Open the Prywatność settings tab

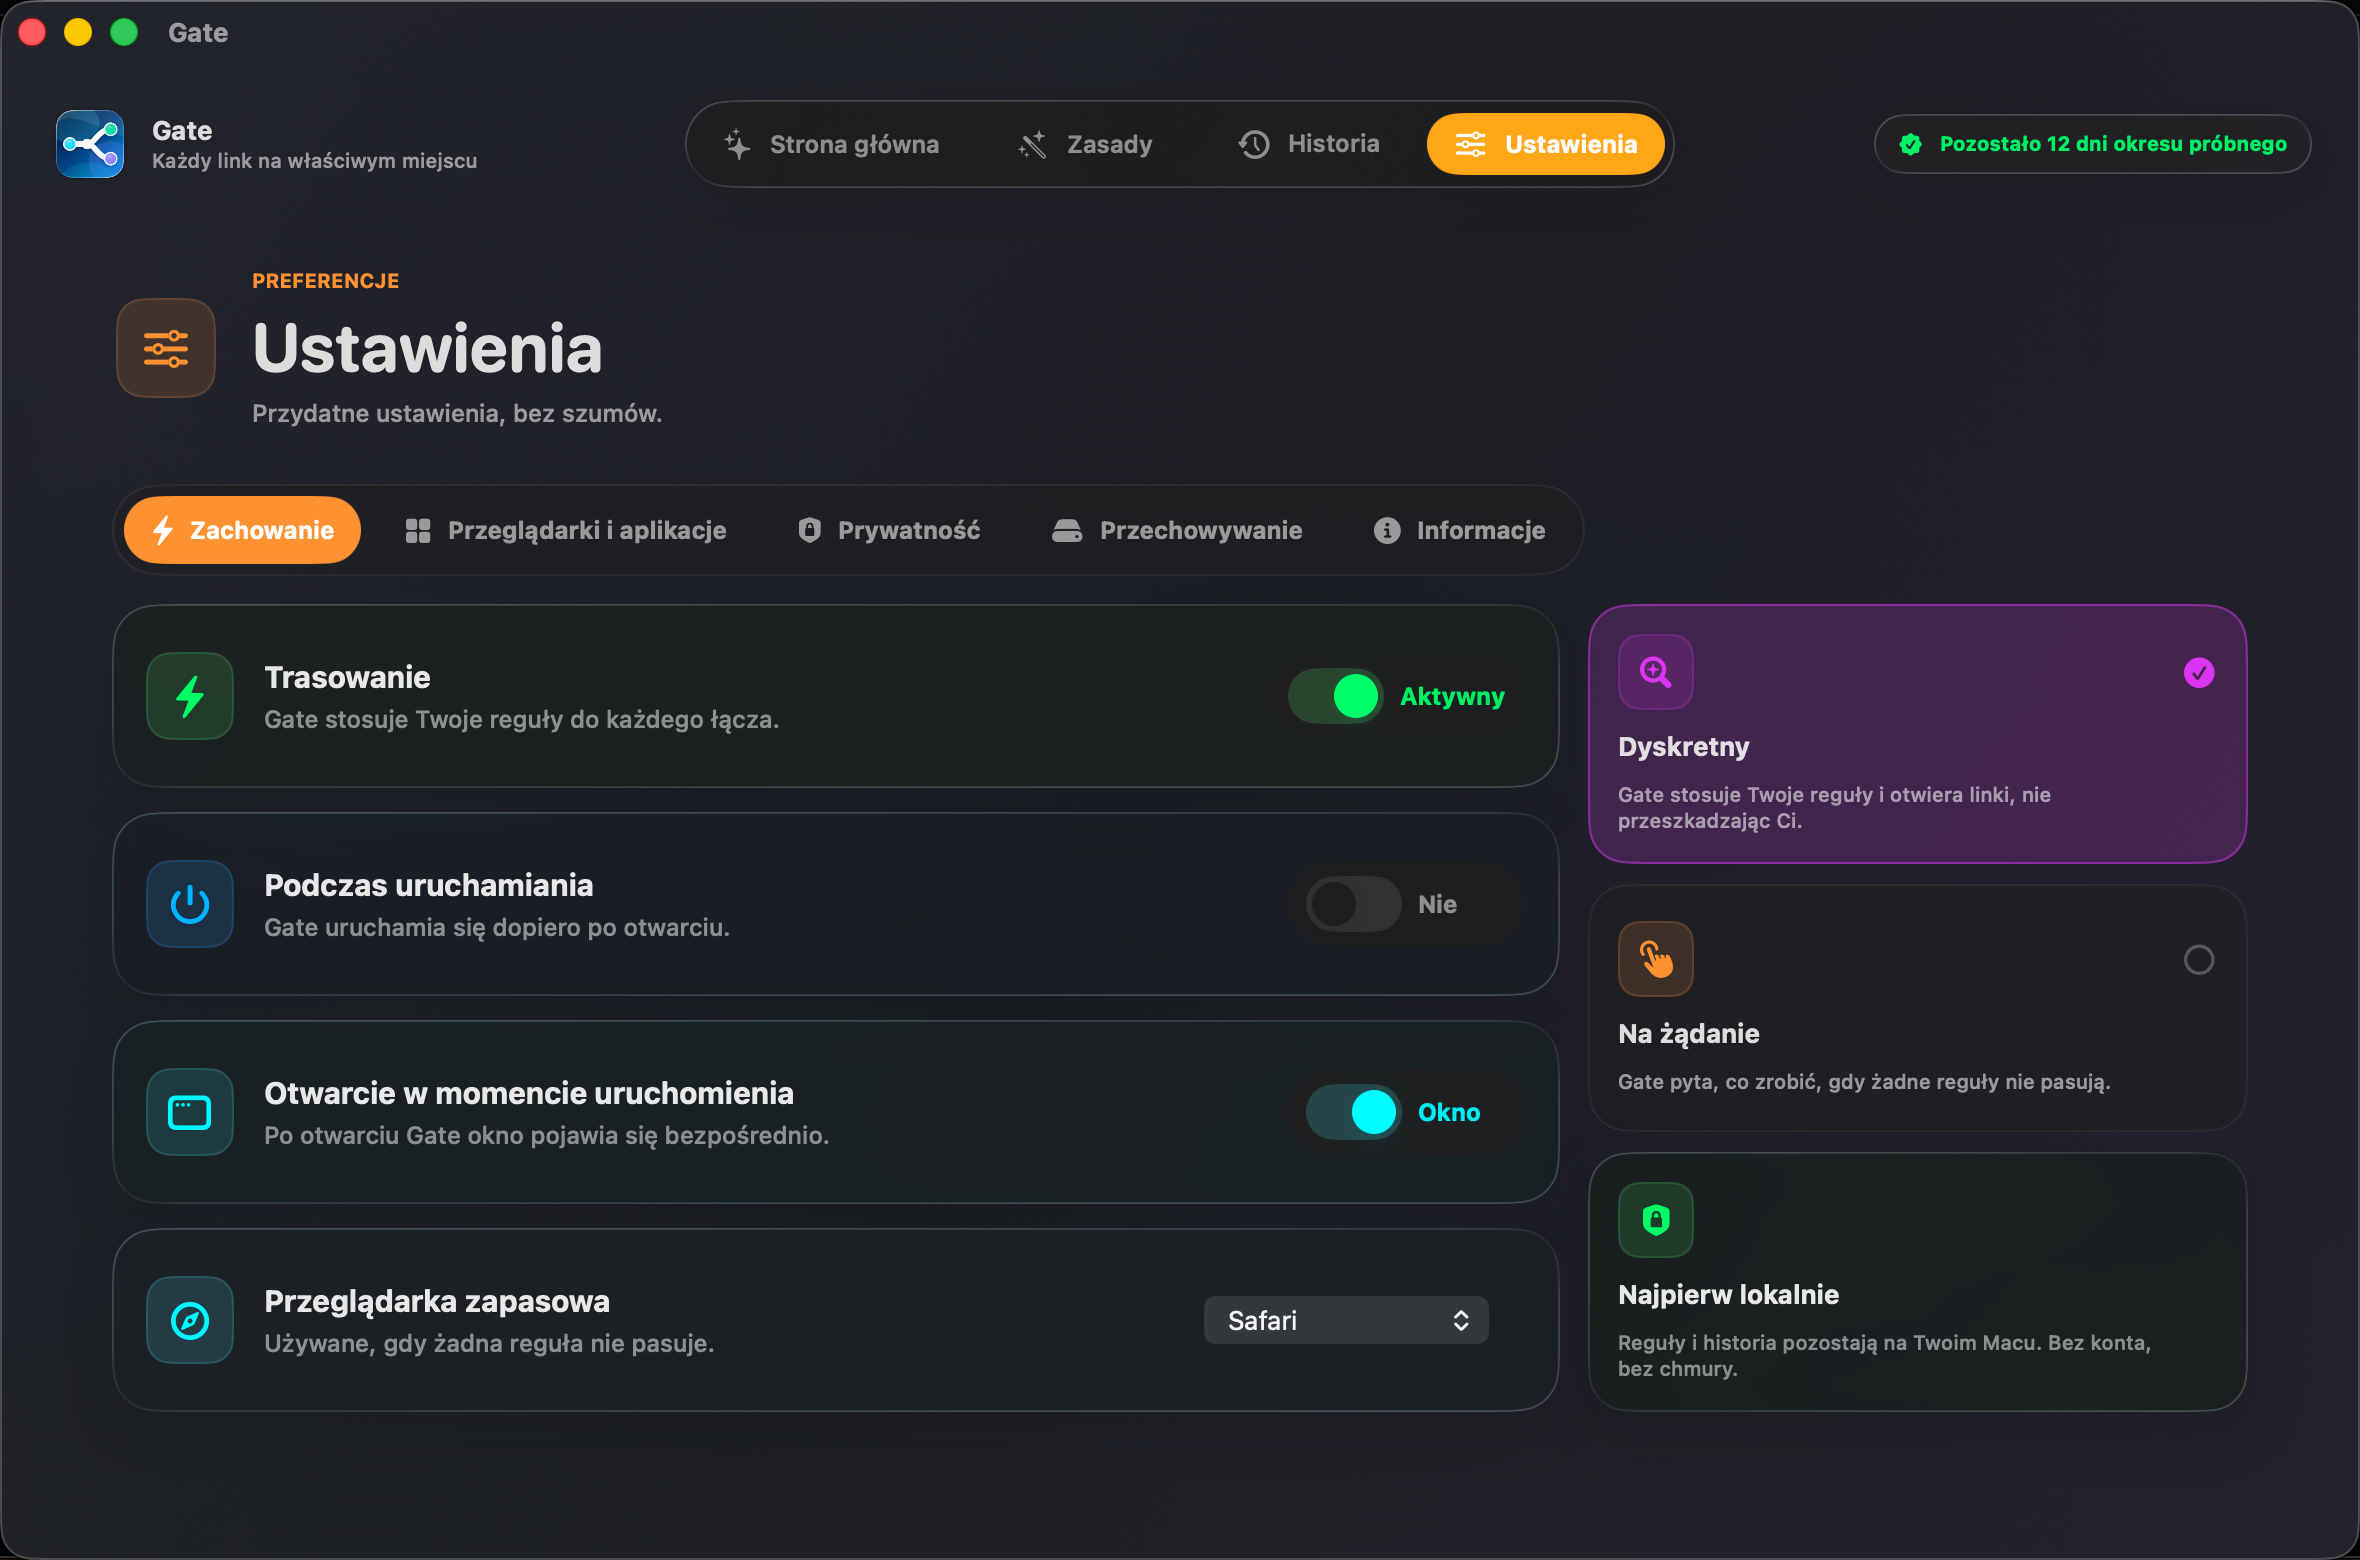click(889, 530)
